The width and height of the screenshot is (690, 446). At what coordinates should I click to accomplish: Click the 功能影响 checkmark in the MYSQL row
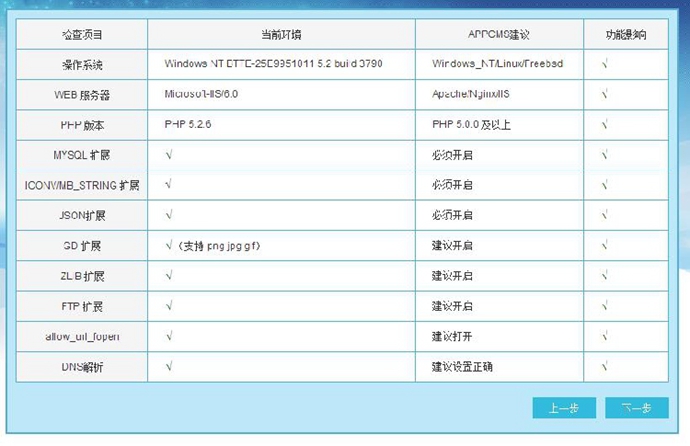coord(605,154)
